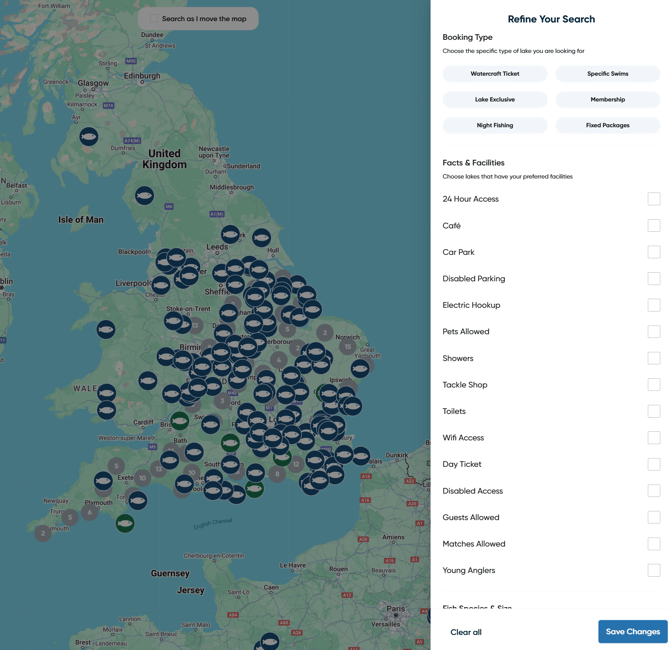Viewport: 670px width, 650px height.
Task: Open the fish marker near Hull
Action: (x=261, y=238)
